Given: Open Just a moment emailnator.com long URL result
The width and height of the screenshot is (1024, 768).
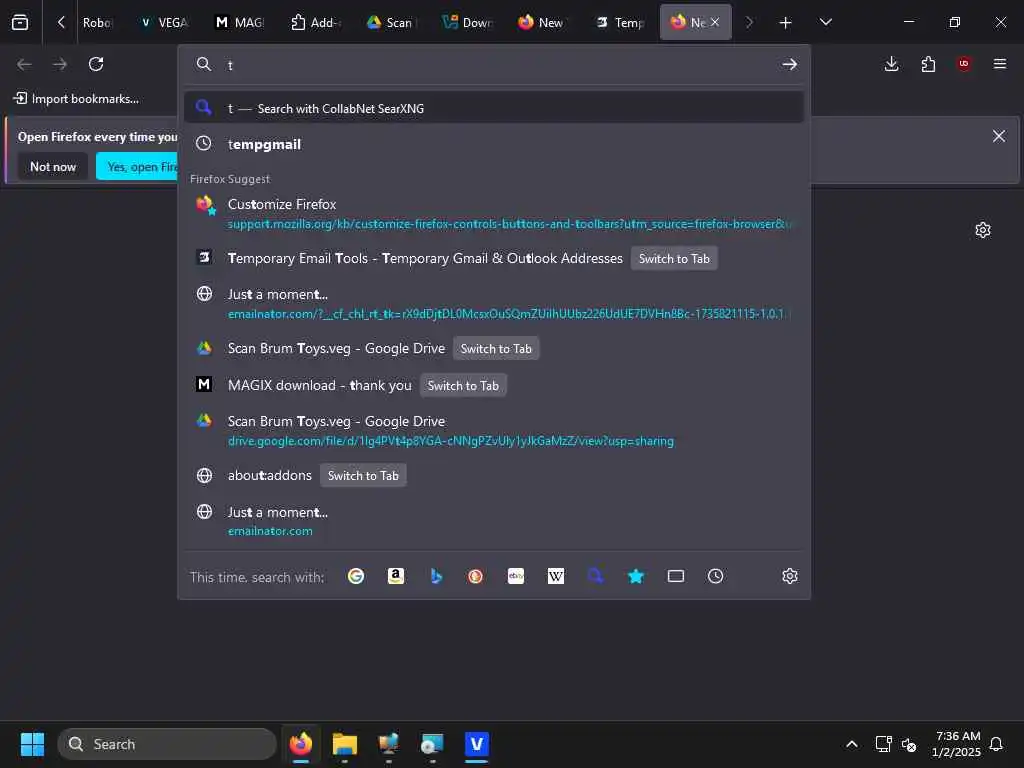Looking at the screenshot, I should pos(494,304).
